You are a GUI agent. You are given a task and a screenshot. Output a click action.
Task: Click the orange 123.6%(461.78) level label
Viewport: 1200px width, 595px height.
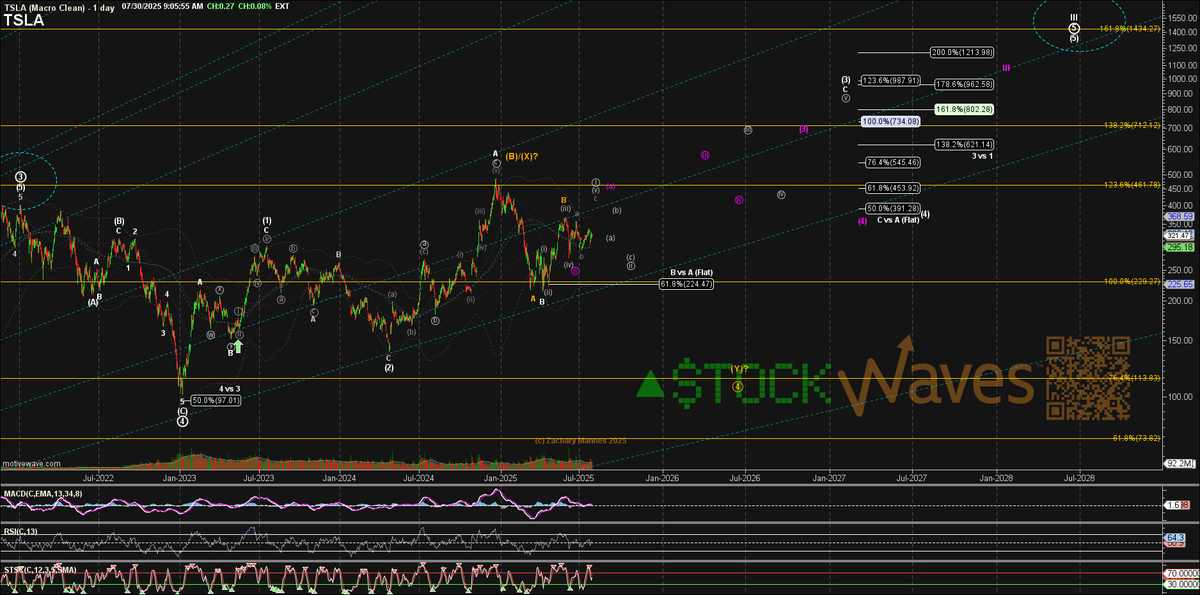click(1130, 184)
